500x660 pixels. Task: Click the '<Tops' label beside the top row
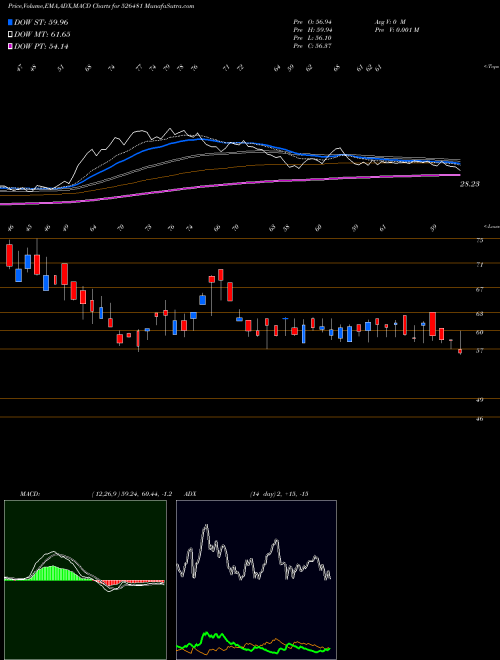(491, 67)
